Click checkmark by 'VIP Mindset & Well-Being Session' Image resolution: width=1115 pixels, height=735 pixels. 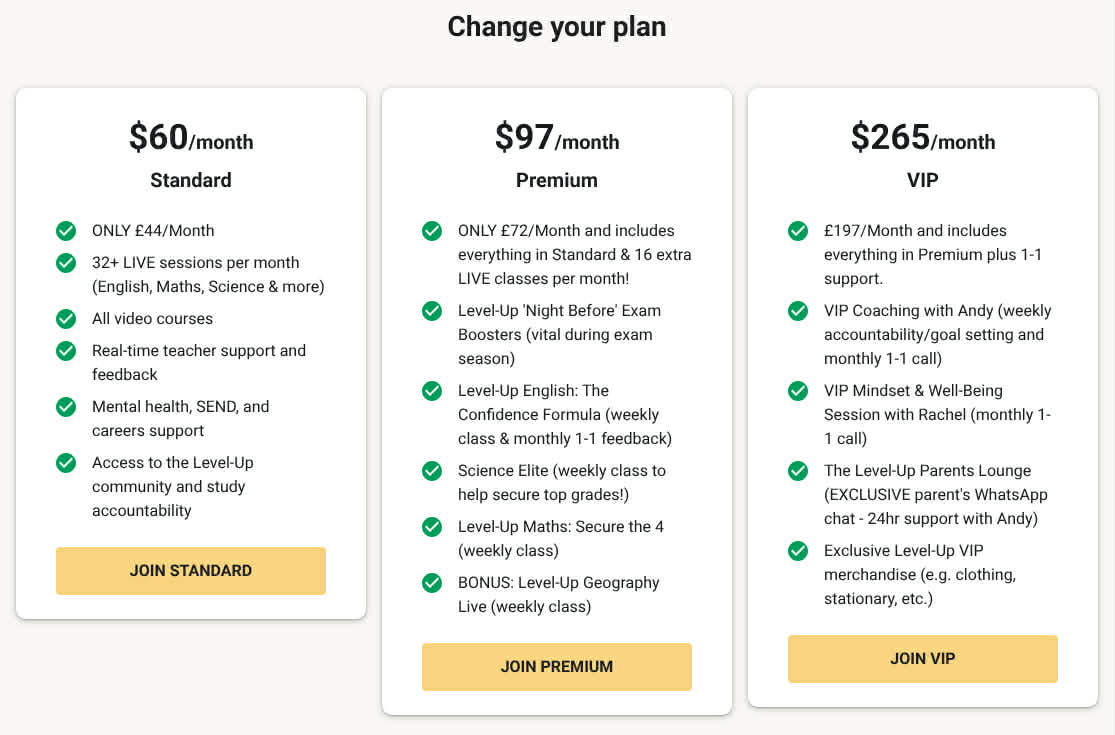[798, 391]
